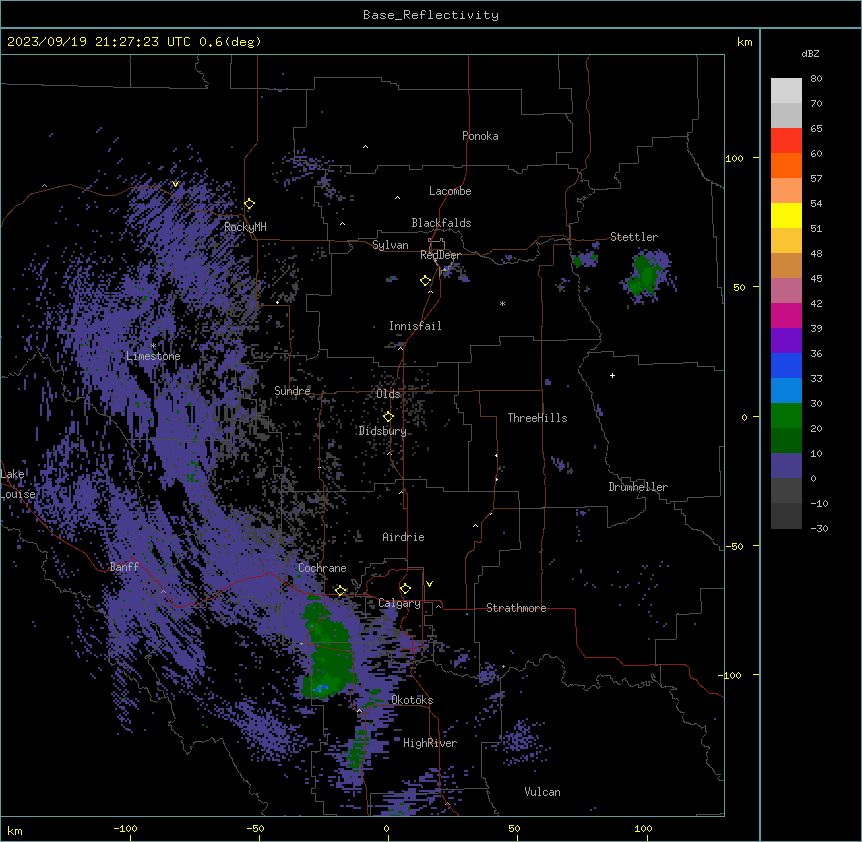Click the Lacombe town label
Image resolution: width=862 pixels, height=842 pixels.
point(450,191)
